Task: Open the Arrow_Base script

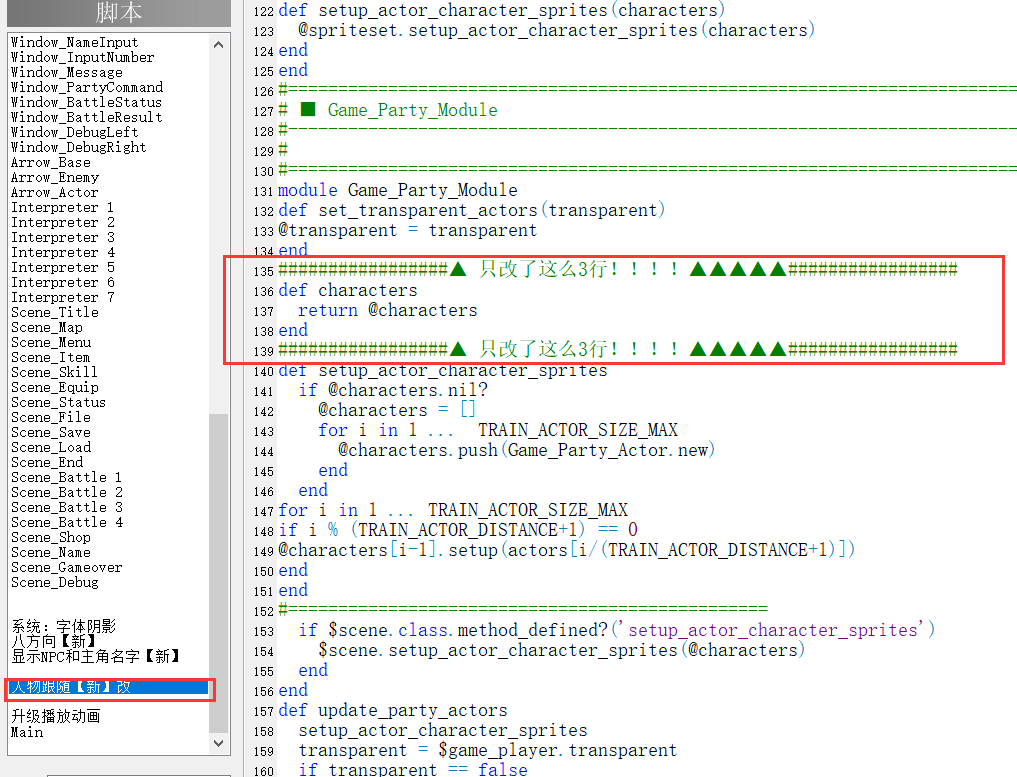Action: (51, 162)
